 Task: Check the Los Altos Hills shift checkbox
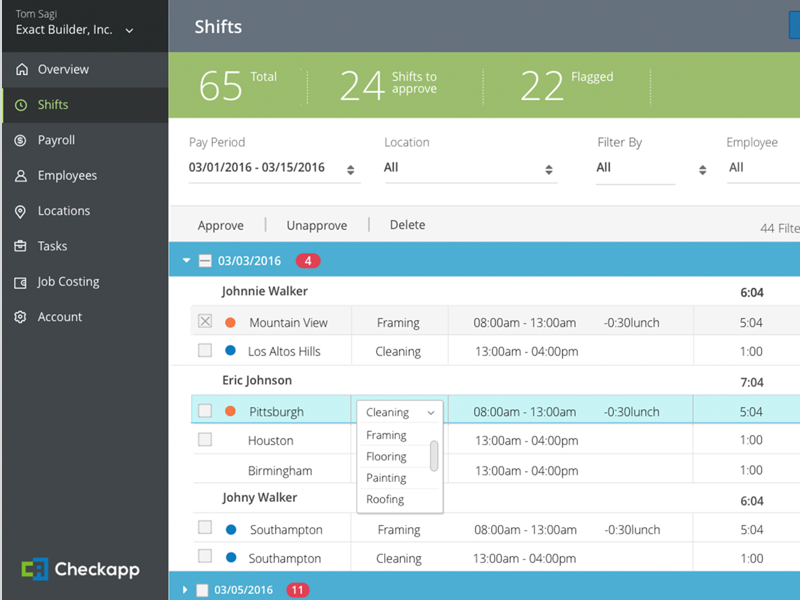click(205, 351)
